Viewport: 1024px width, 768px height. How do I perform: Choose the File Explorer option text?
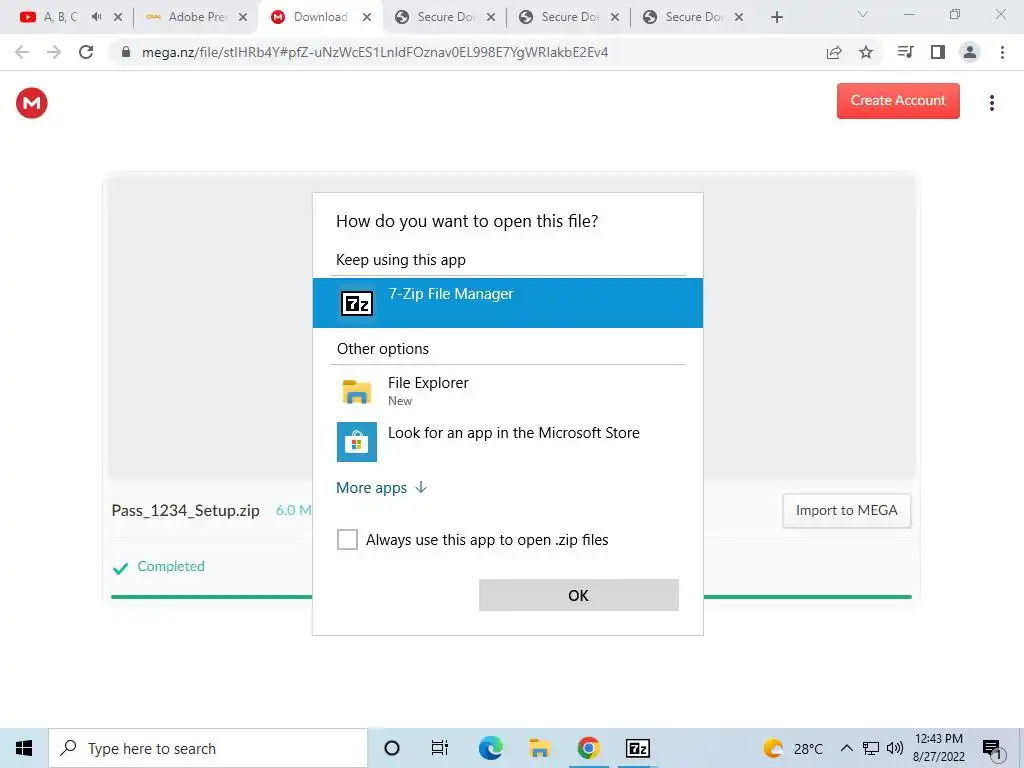click(x=428, y=383)
